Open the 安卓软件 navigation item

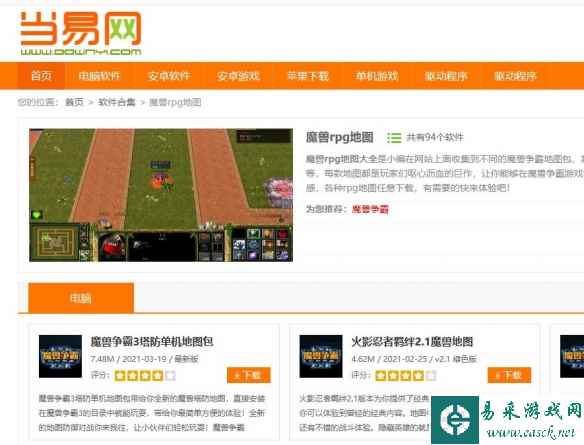[169, 76]
